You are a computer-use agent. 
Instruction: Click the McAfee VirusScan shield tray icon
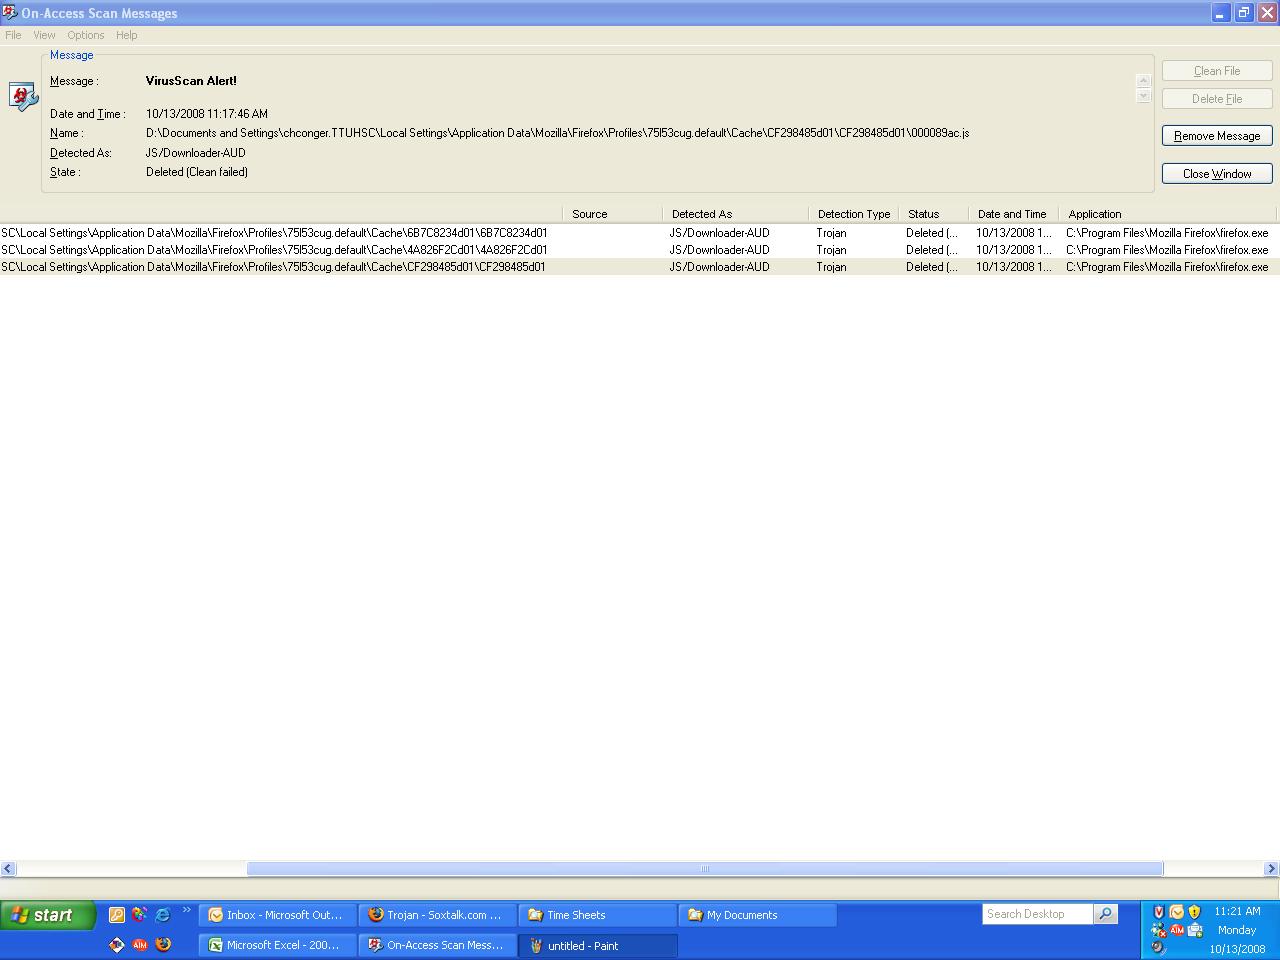[x=1159, y=912]
